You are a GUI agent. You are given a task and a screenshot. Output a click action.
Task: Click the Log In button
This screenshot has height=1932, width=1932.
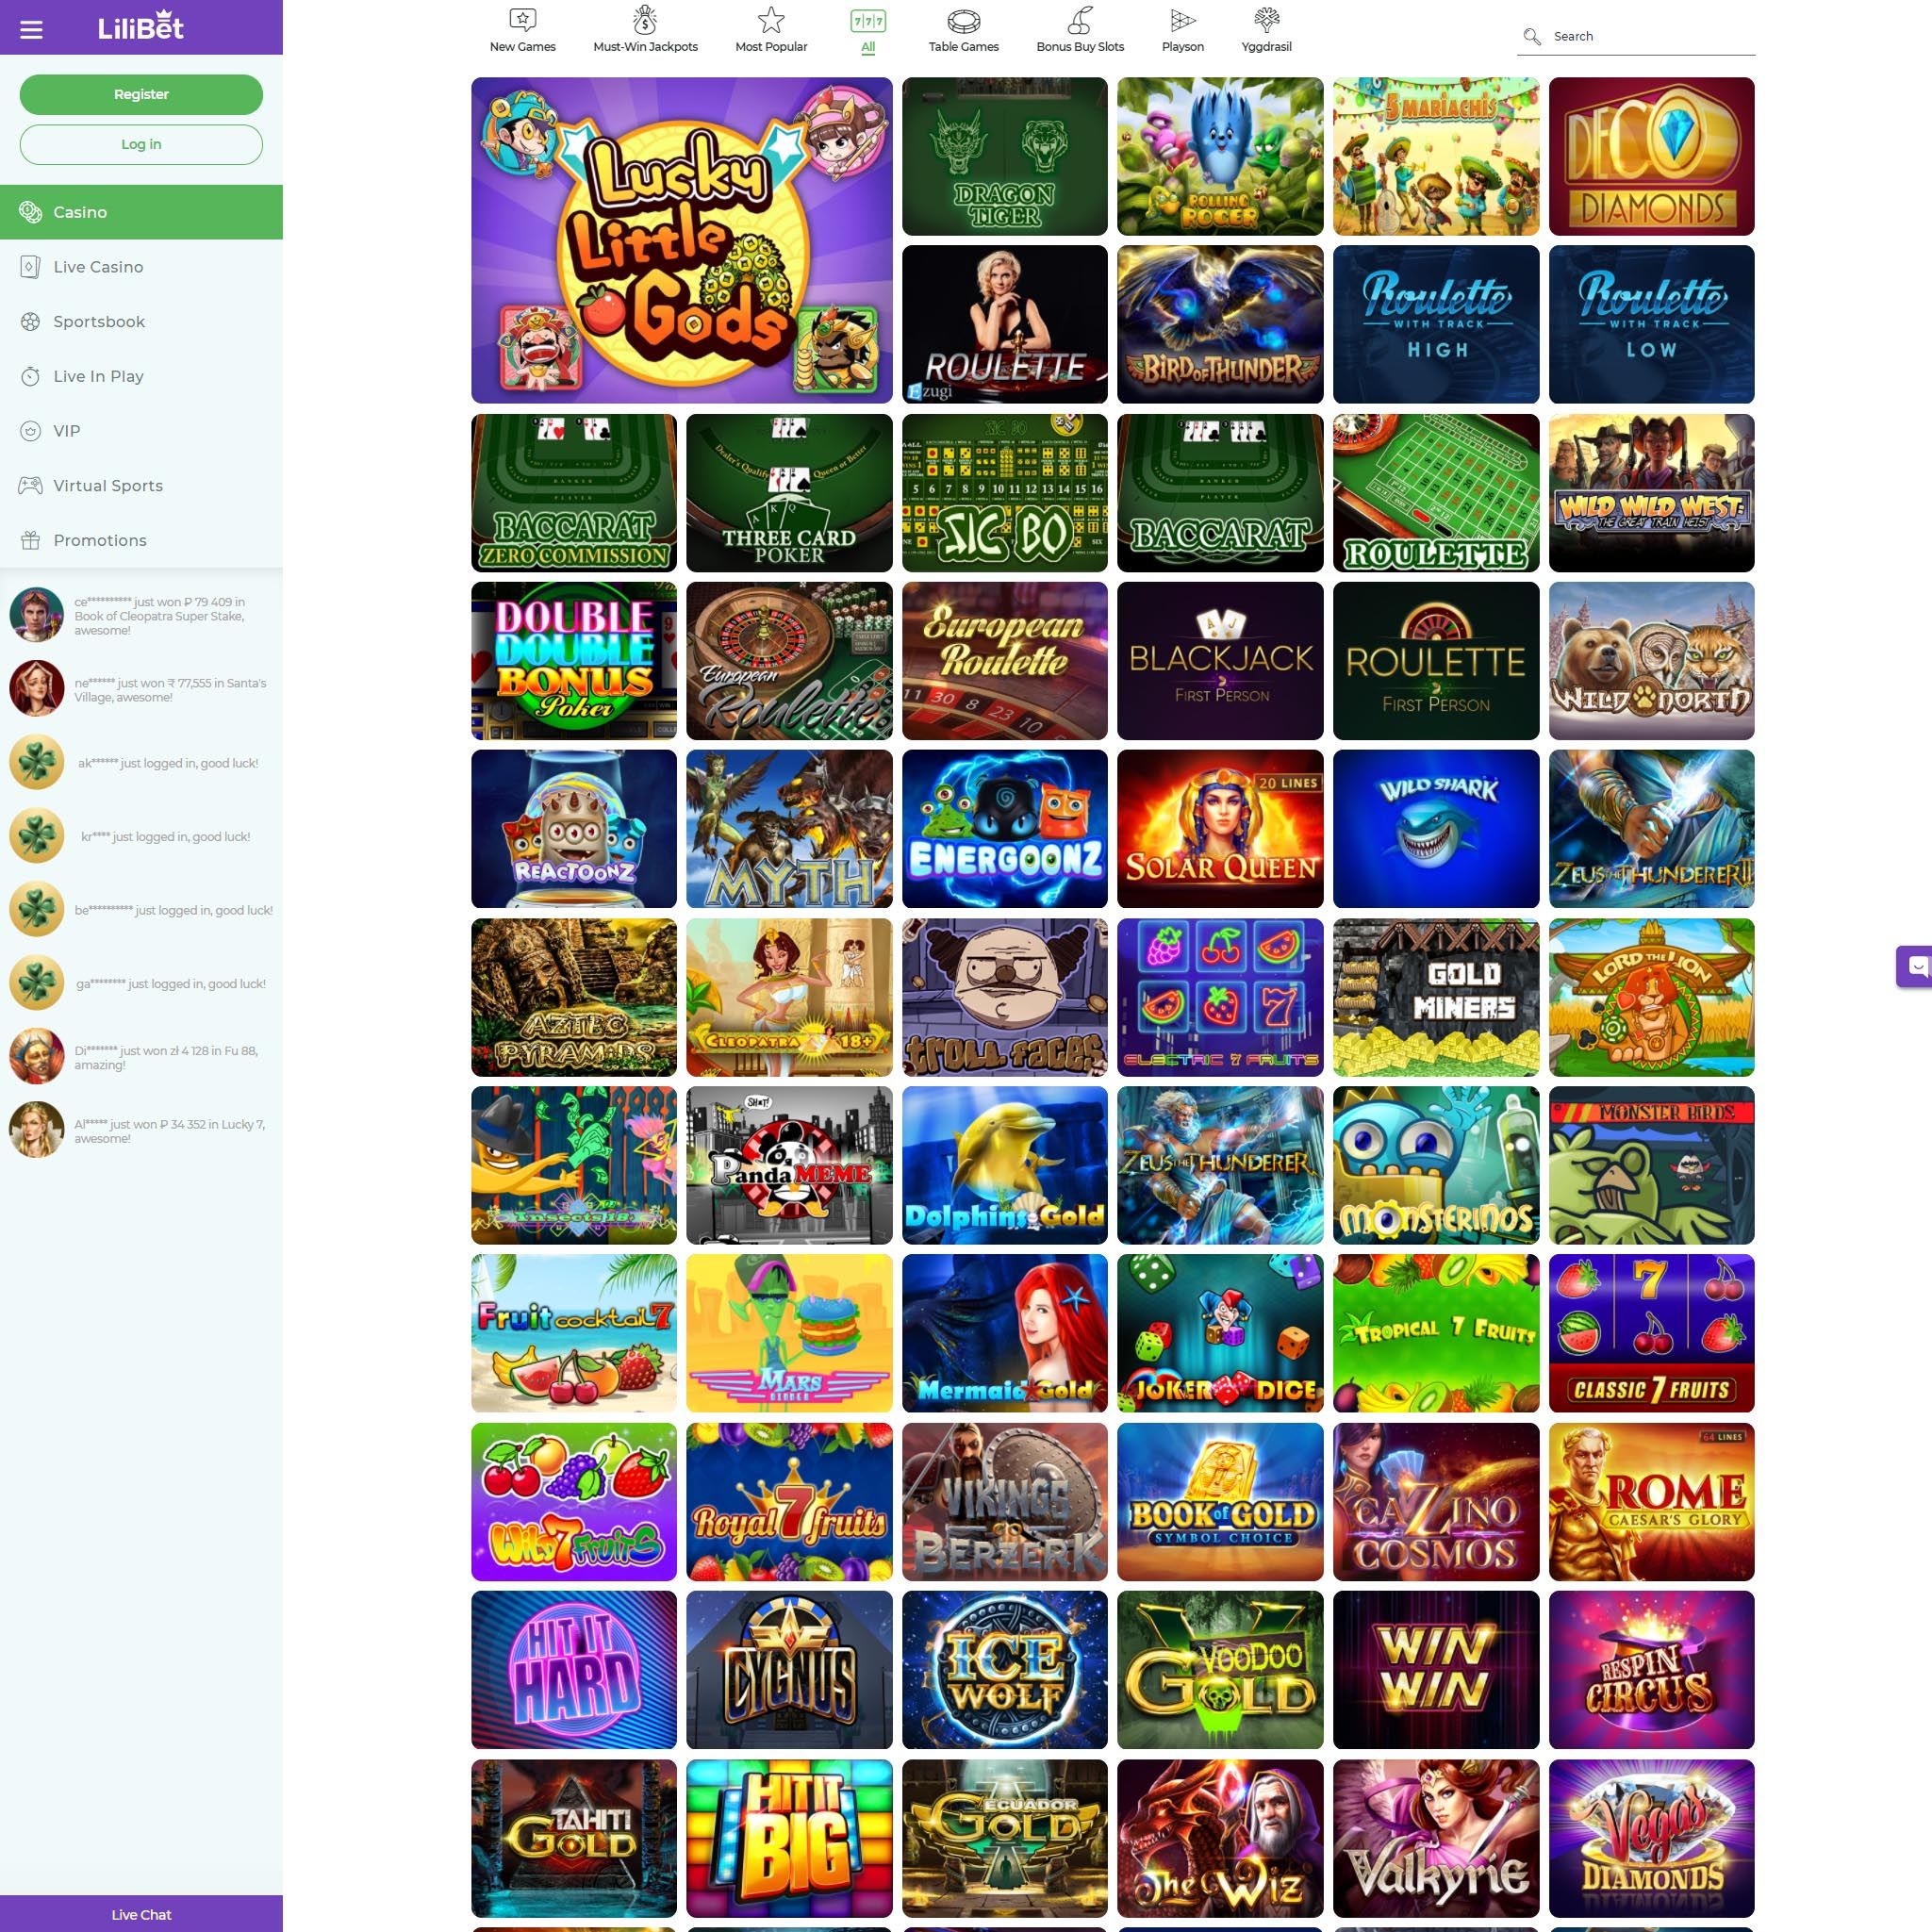140,143
